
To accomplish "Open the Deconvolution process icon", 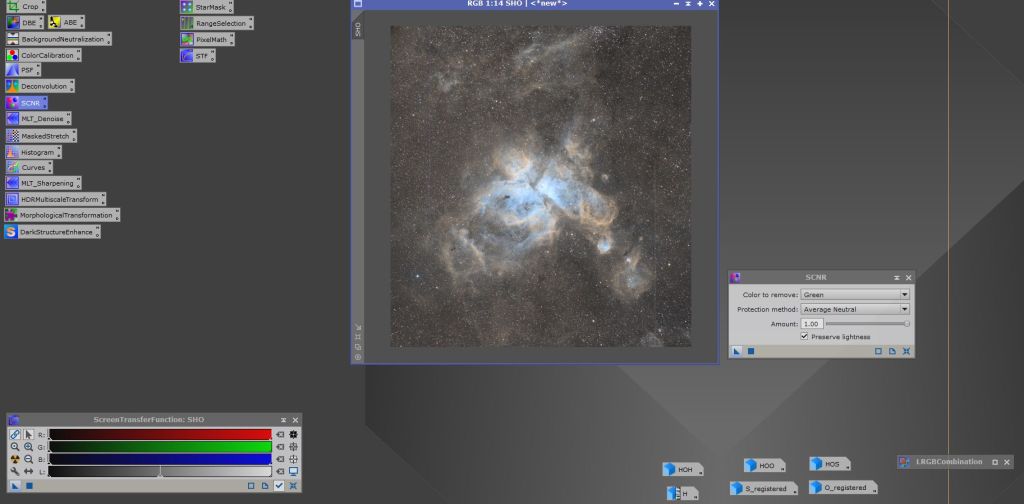I will [43, 87].
